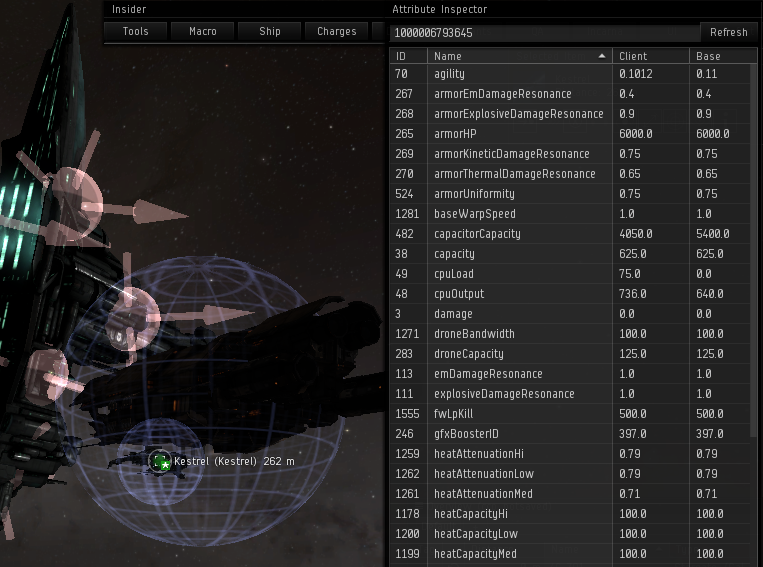Click the Kestrel (Kestrel) 262 m label
763x567 pixels.
point(234,461)
